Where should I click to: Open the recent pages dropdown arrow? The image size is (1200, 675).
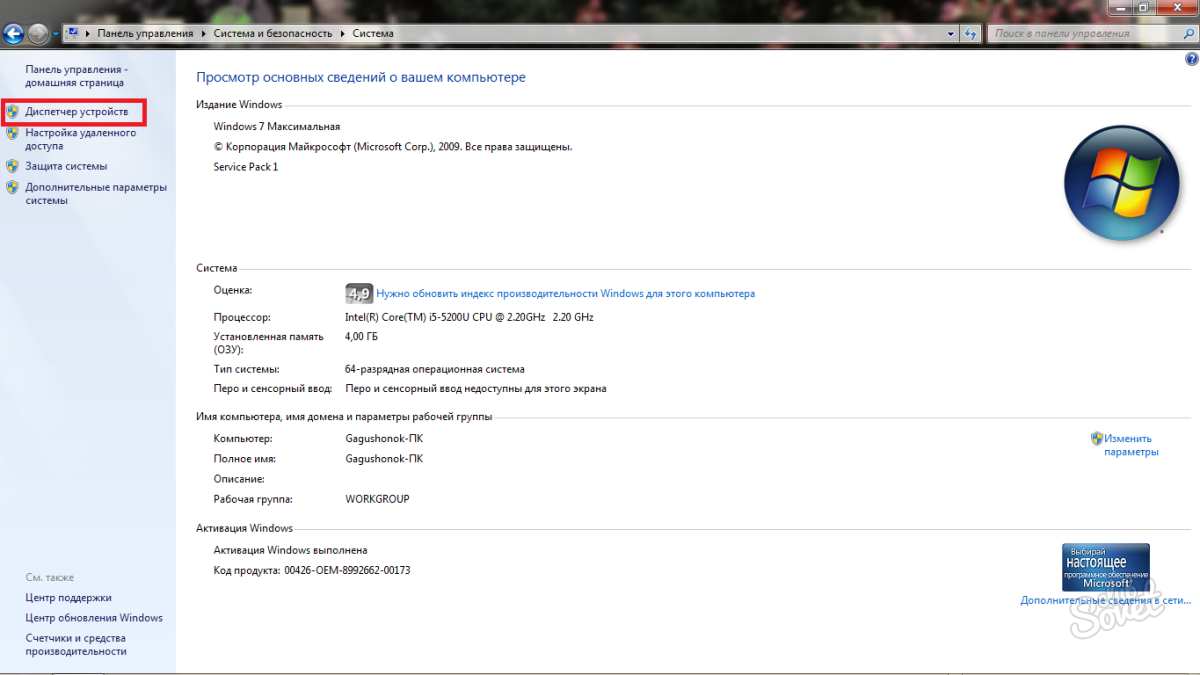[x=56, y=34]
